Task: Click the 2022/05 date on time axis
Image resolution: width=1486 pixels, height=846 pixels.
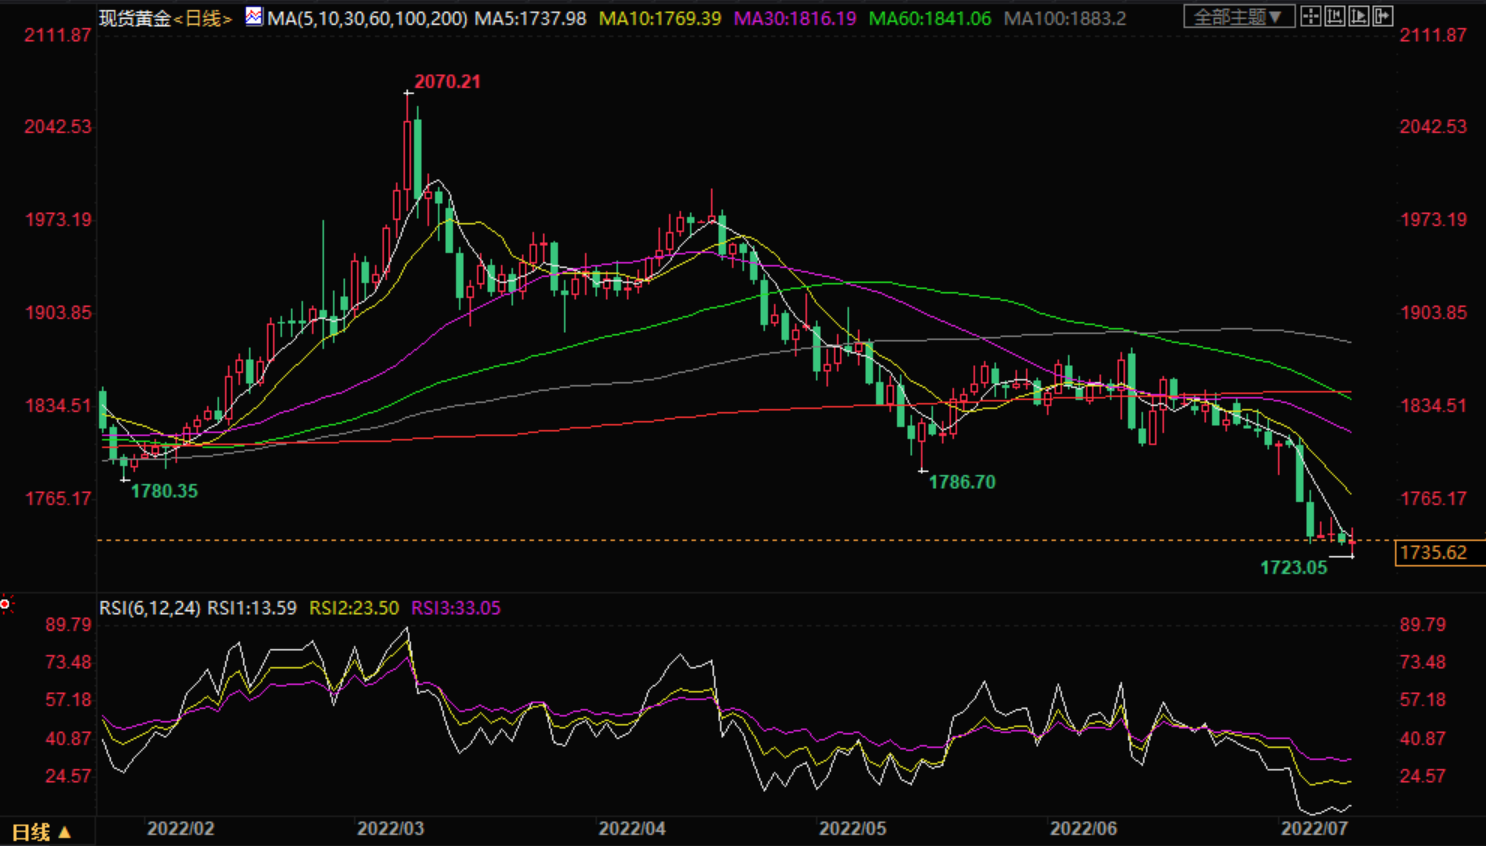Action: [x=852, y=829]
